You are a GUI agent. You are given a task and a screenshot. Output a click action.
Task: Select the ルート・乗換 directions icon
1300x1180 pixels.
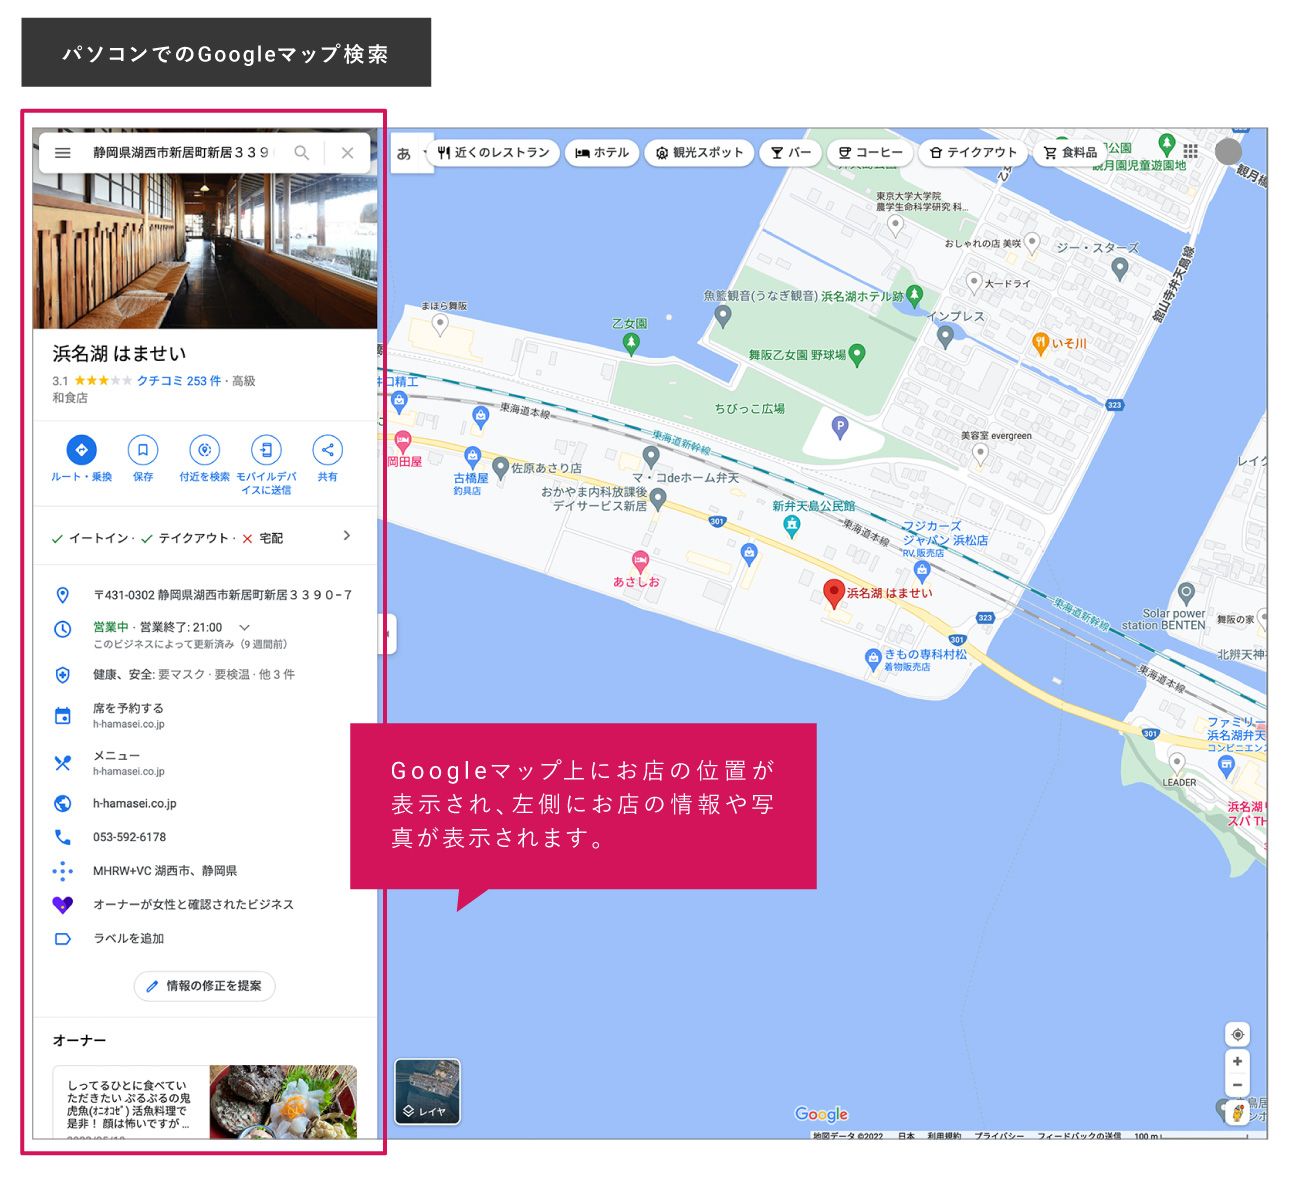pos(82,450)
